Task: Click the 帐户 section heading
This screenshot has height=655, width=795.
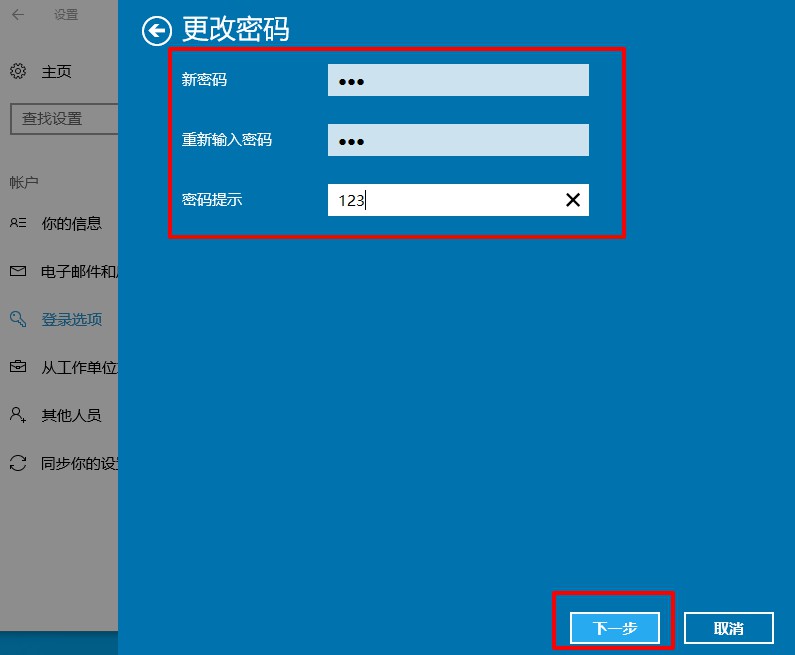Action: (24, 182)
